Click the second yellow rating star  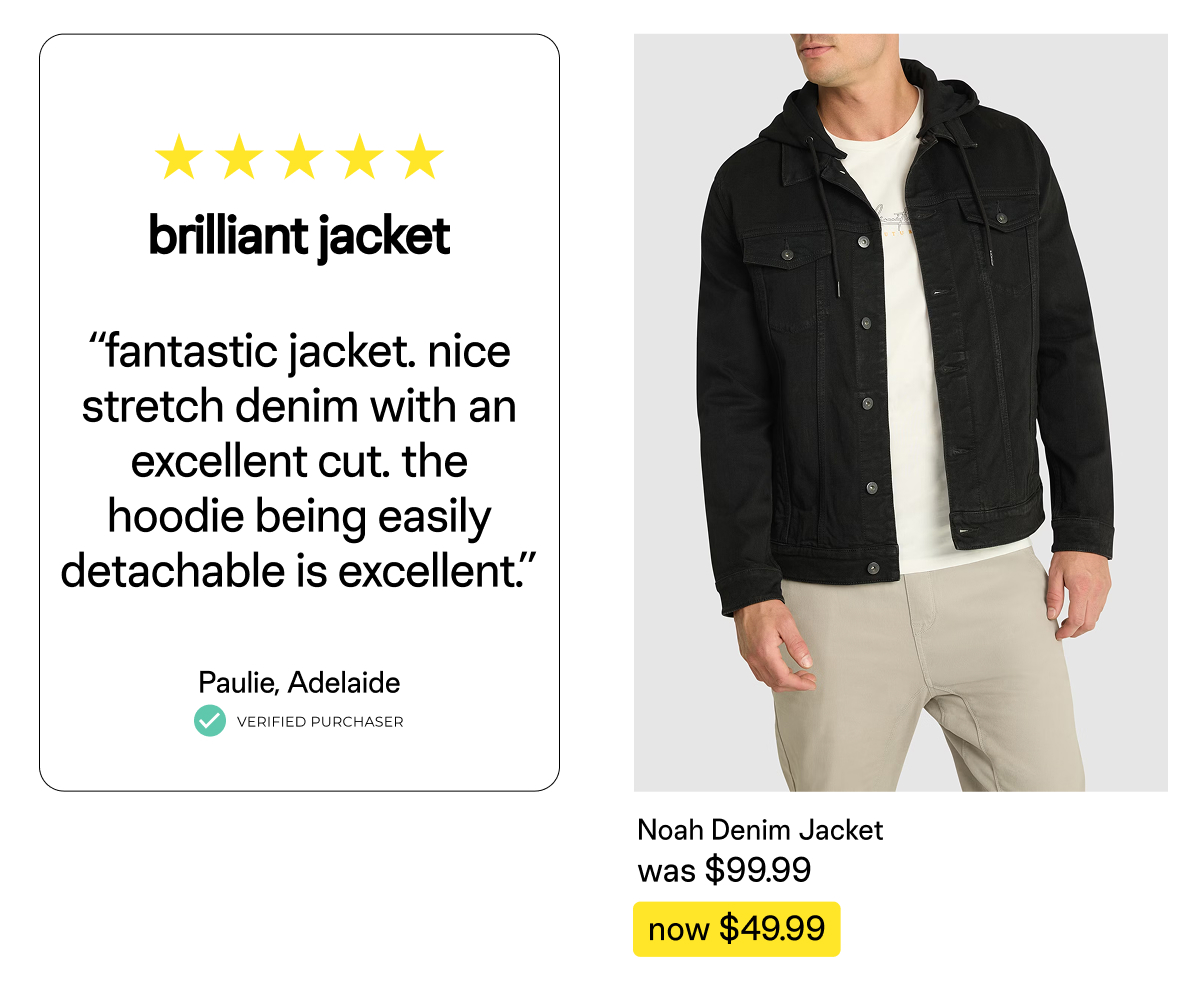239,157
